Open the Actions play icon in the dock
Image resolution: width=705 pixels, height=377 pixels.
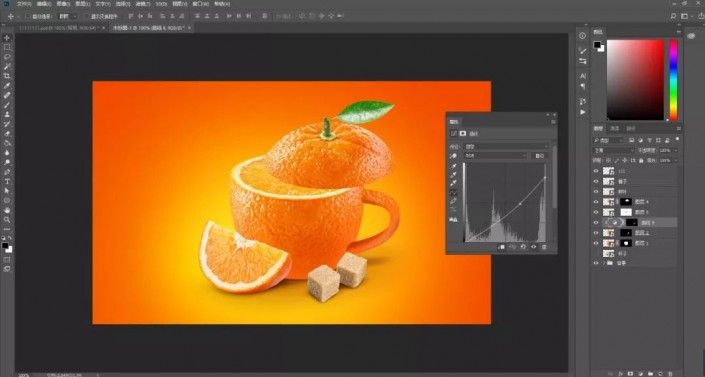[583, 112]
